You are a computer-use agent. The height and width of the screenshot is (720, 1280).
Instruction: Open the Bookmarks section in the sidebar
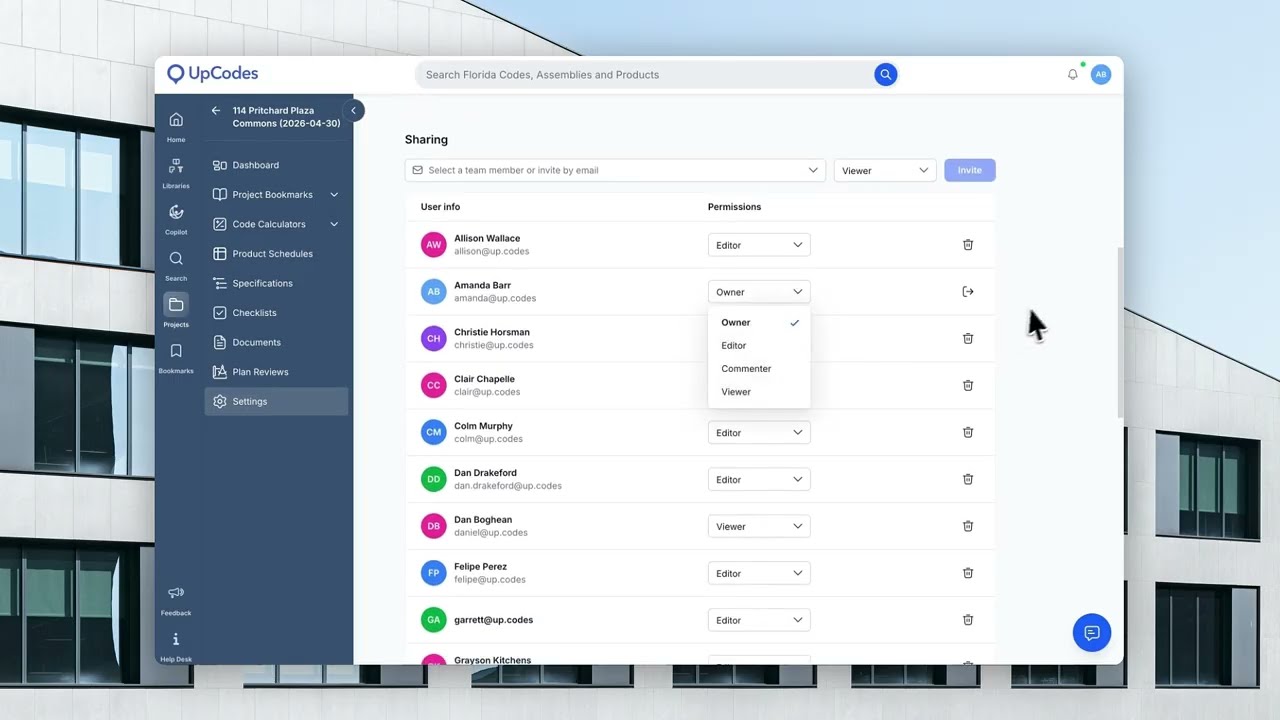[176, 357]
